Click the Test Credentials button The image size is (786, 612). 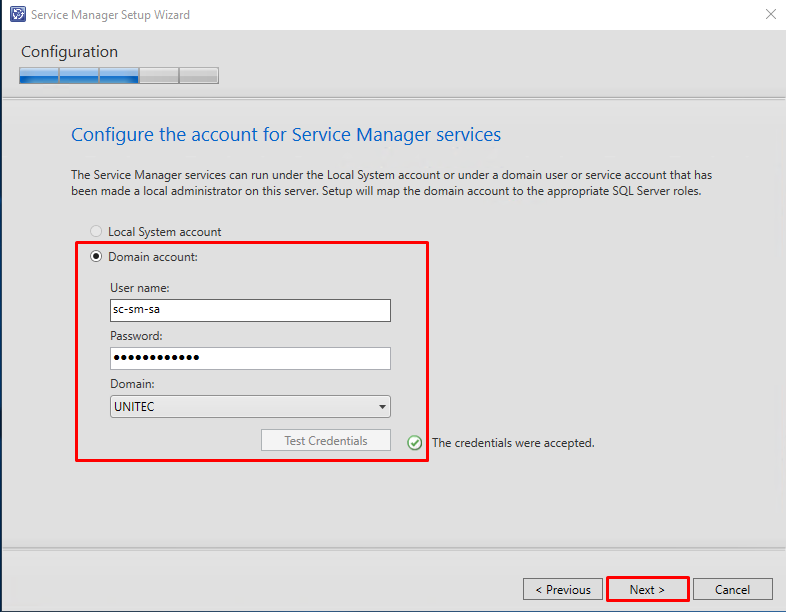326,440
